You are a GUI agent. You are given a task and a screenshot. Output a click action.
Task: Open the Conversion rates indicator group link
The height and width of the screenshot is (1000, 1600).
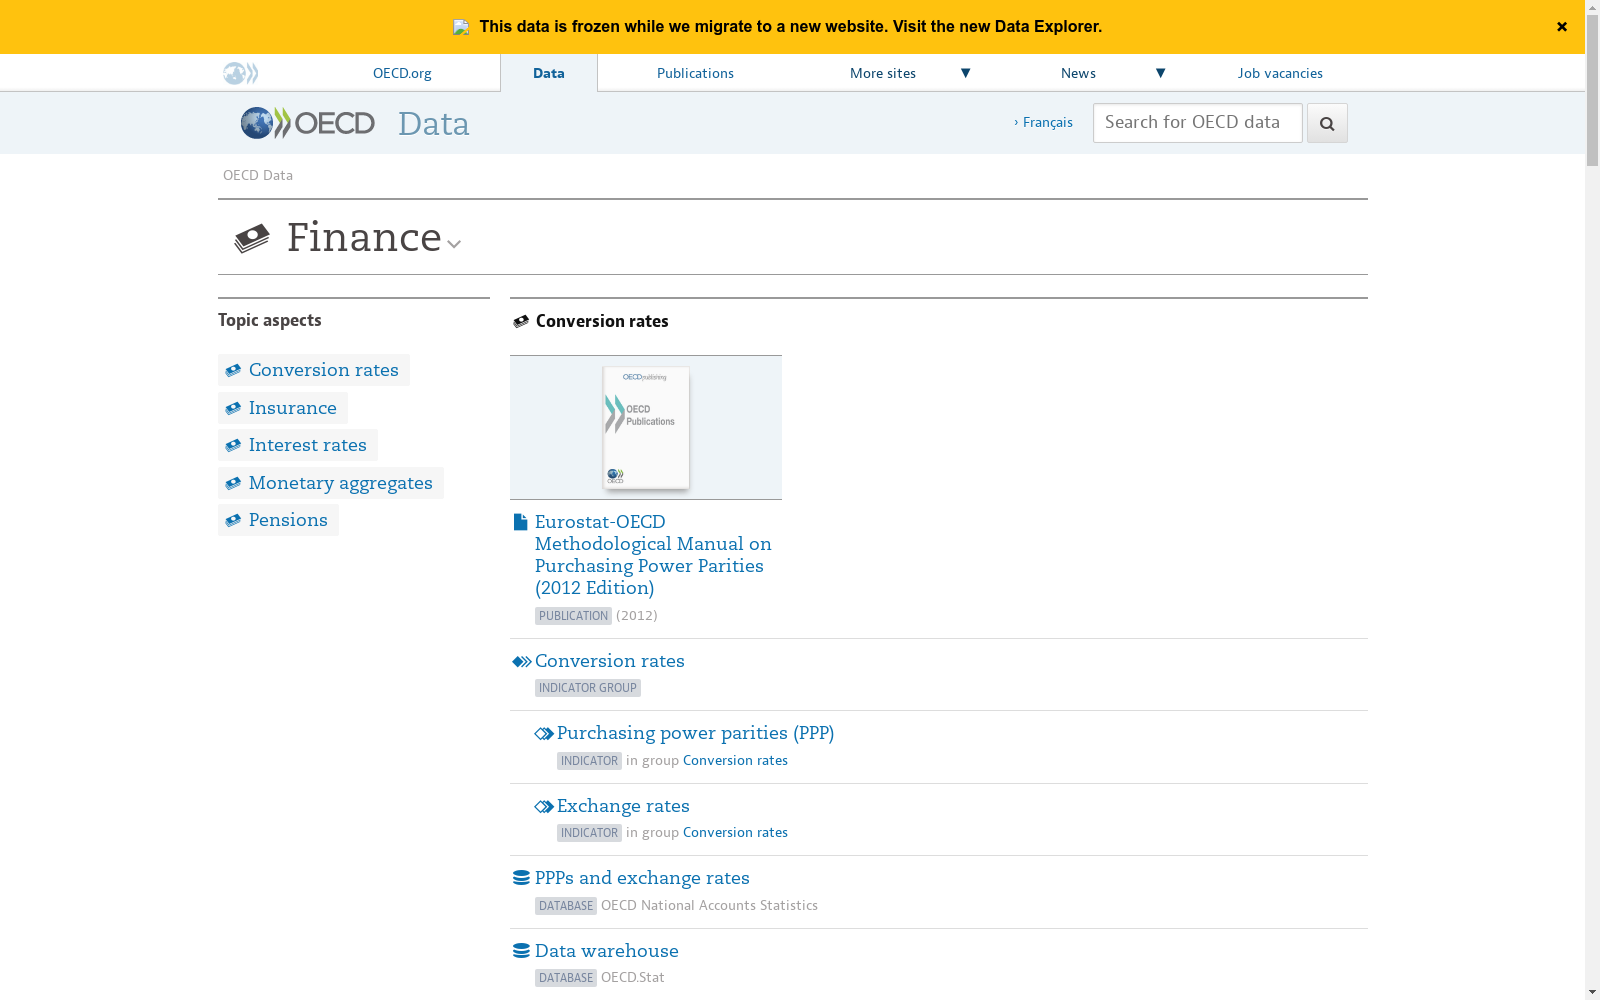(610, 661)
